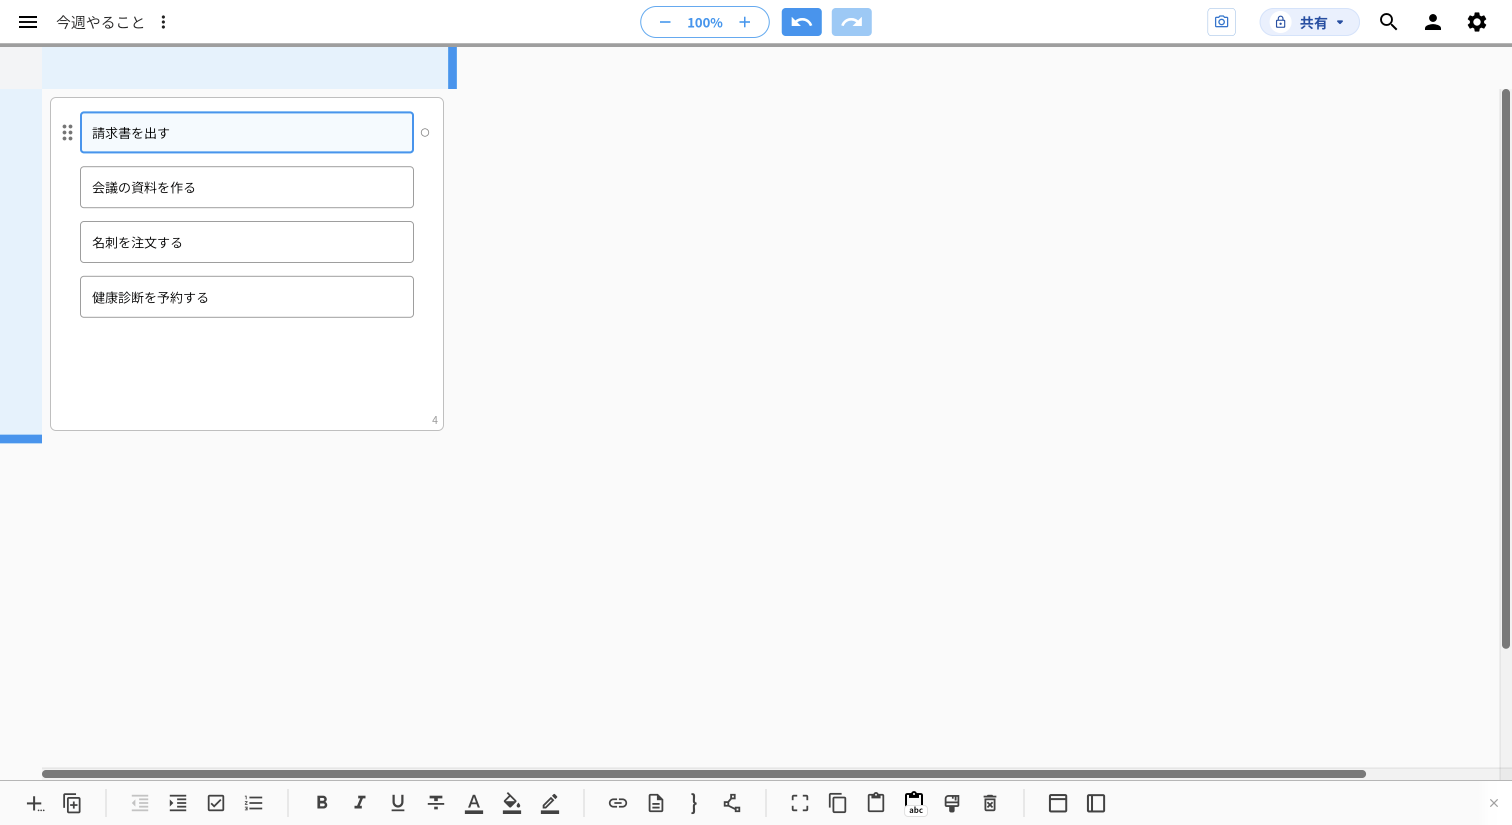Viewport: 1512px width, 825px height.
Task: Zoom in with the plus button
Action: click(x=745, y=22)
